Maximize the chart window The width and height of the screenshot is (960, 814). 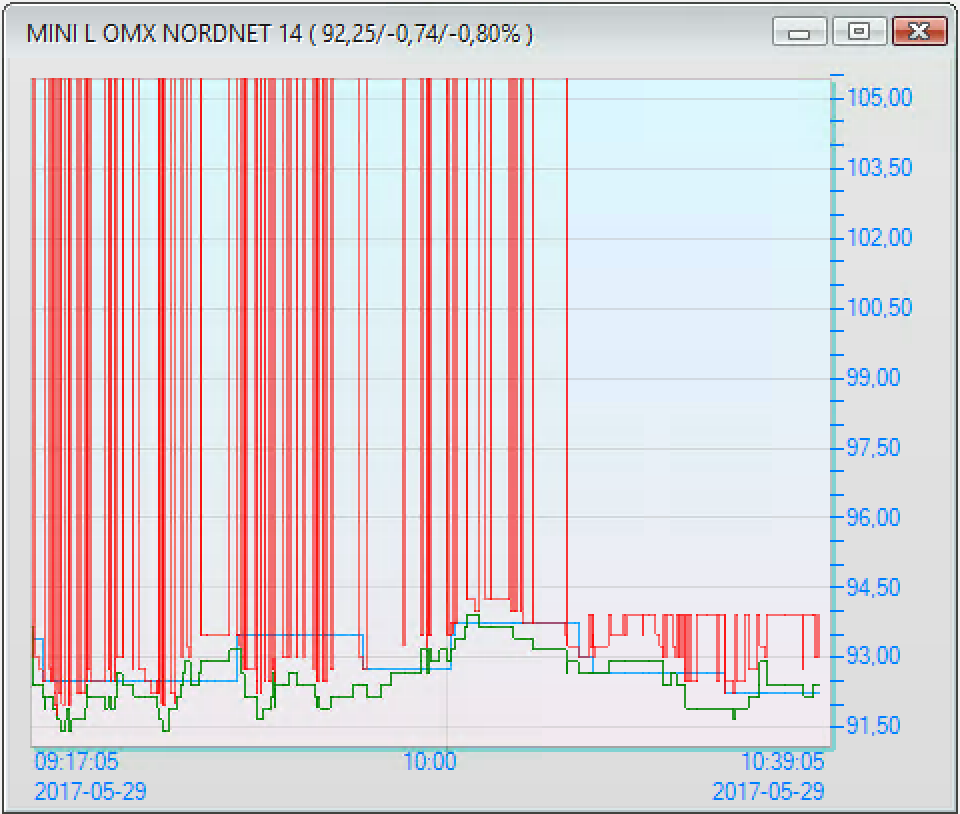pos(858,33)
